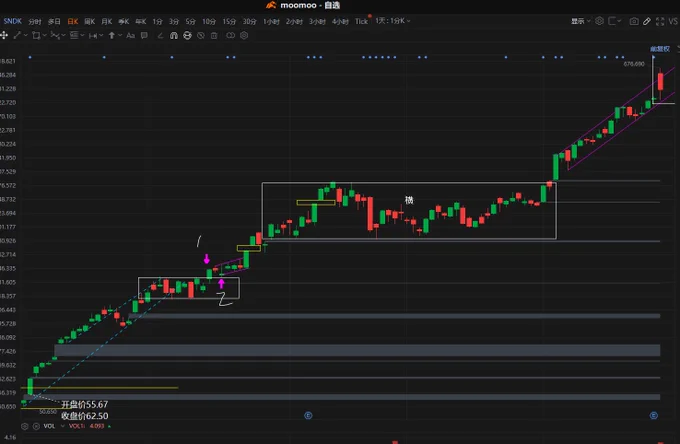Expand trend line tool options arrow
Image resolution: width=680 pixels, height=444 pixels.
(x=26, y=36)
